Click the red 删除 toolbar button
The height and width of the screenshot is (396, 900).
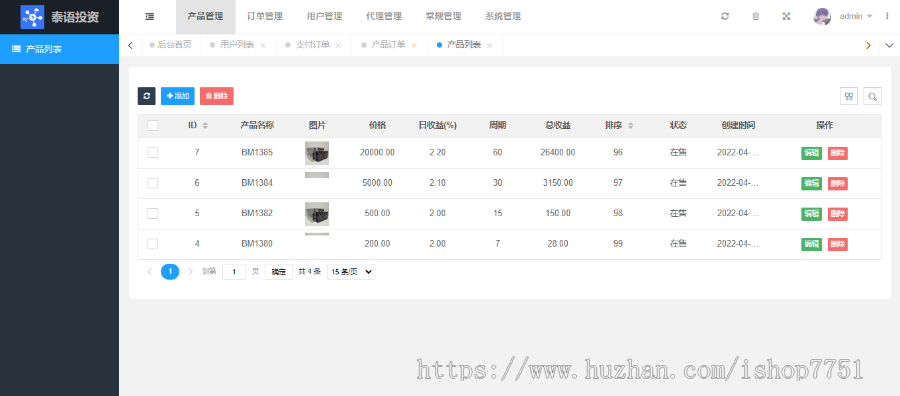(x=217, y=96)
